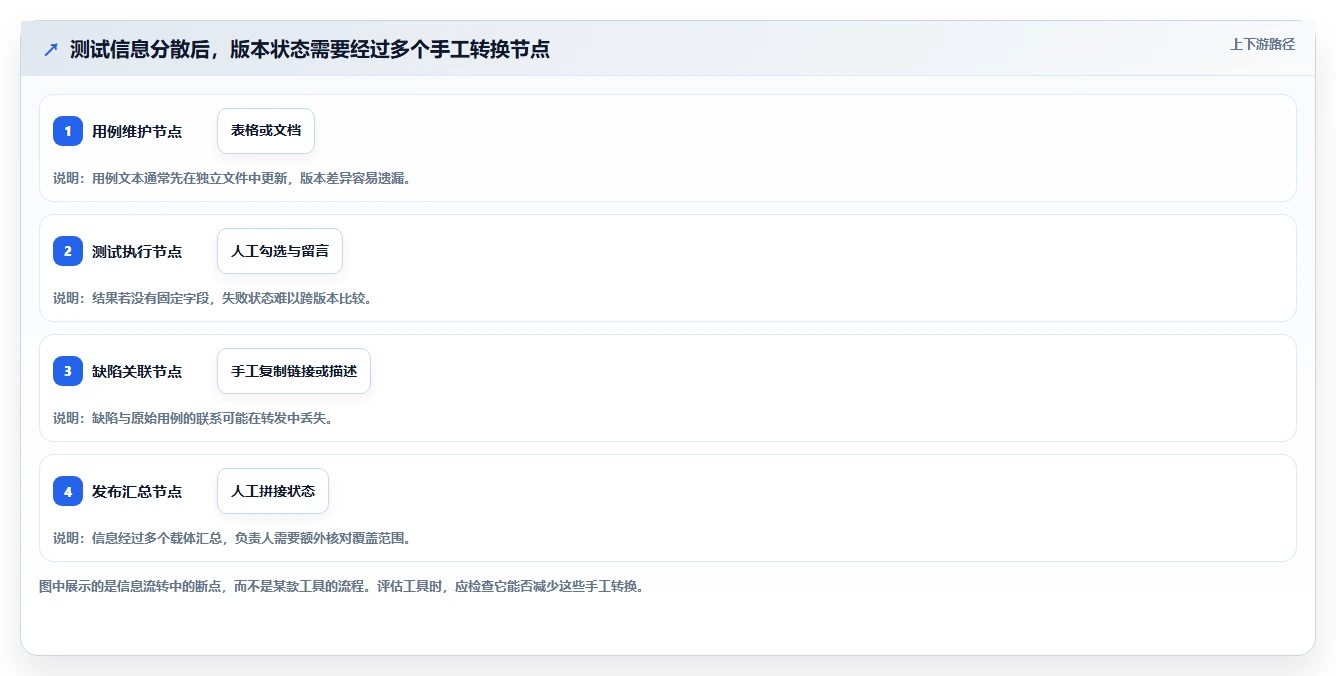
Task: Click the 缺陷关联节点 label
Action: 137,371
